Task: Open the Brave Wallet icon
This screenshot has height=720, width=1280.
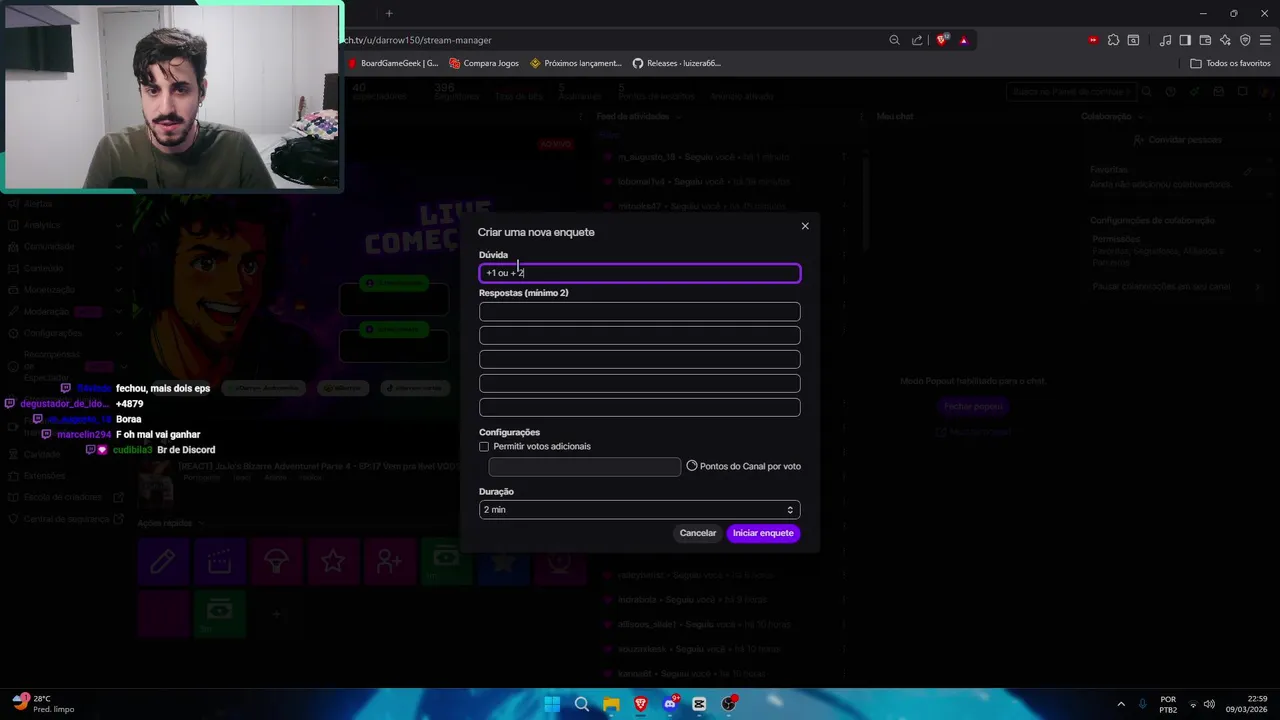Action: point(1205,40)
